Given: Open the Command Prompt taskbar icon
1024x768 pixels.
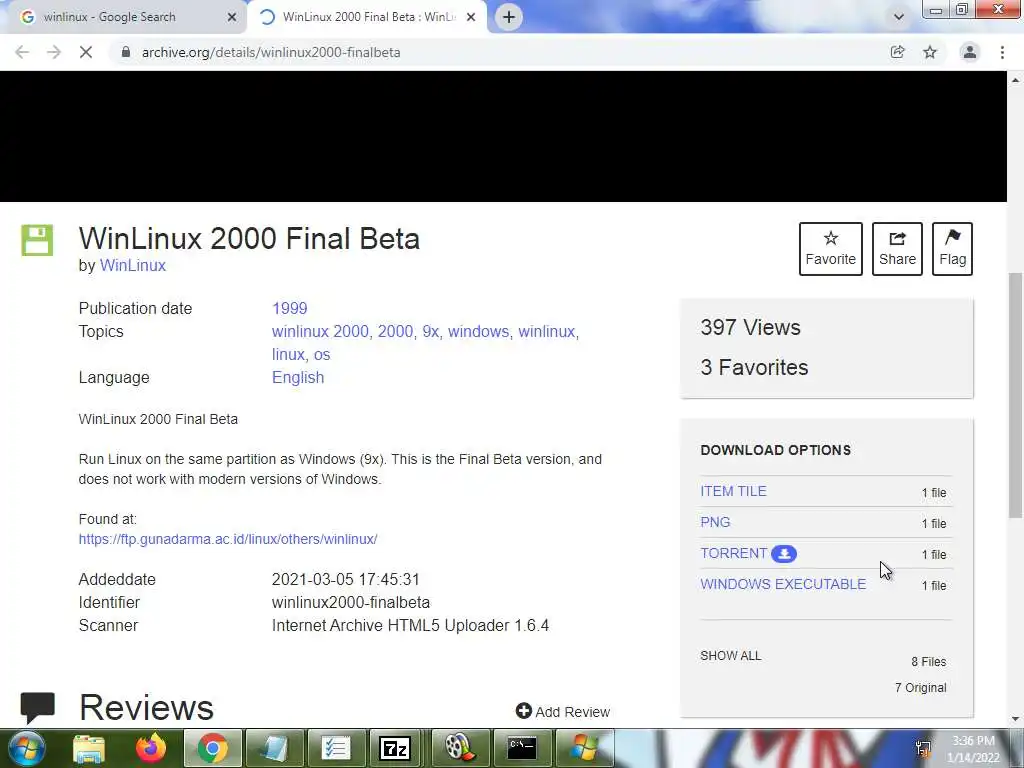Looking at the screenshot, I should point(522,748).
